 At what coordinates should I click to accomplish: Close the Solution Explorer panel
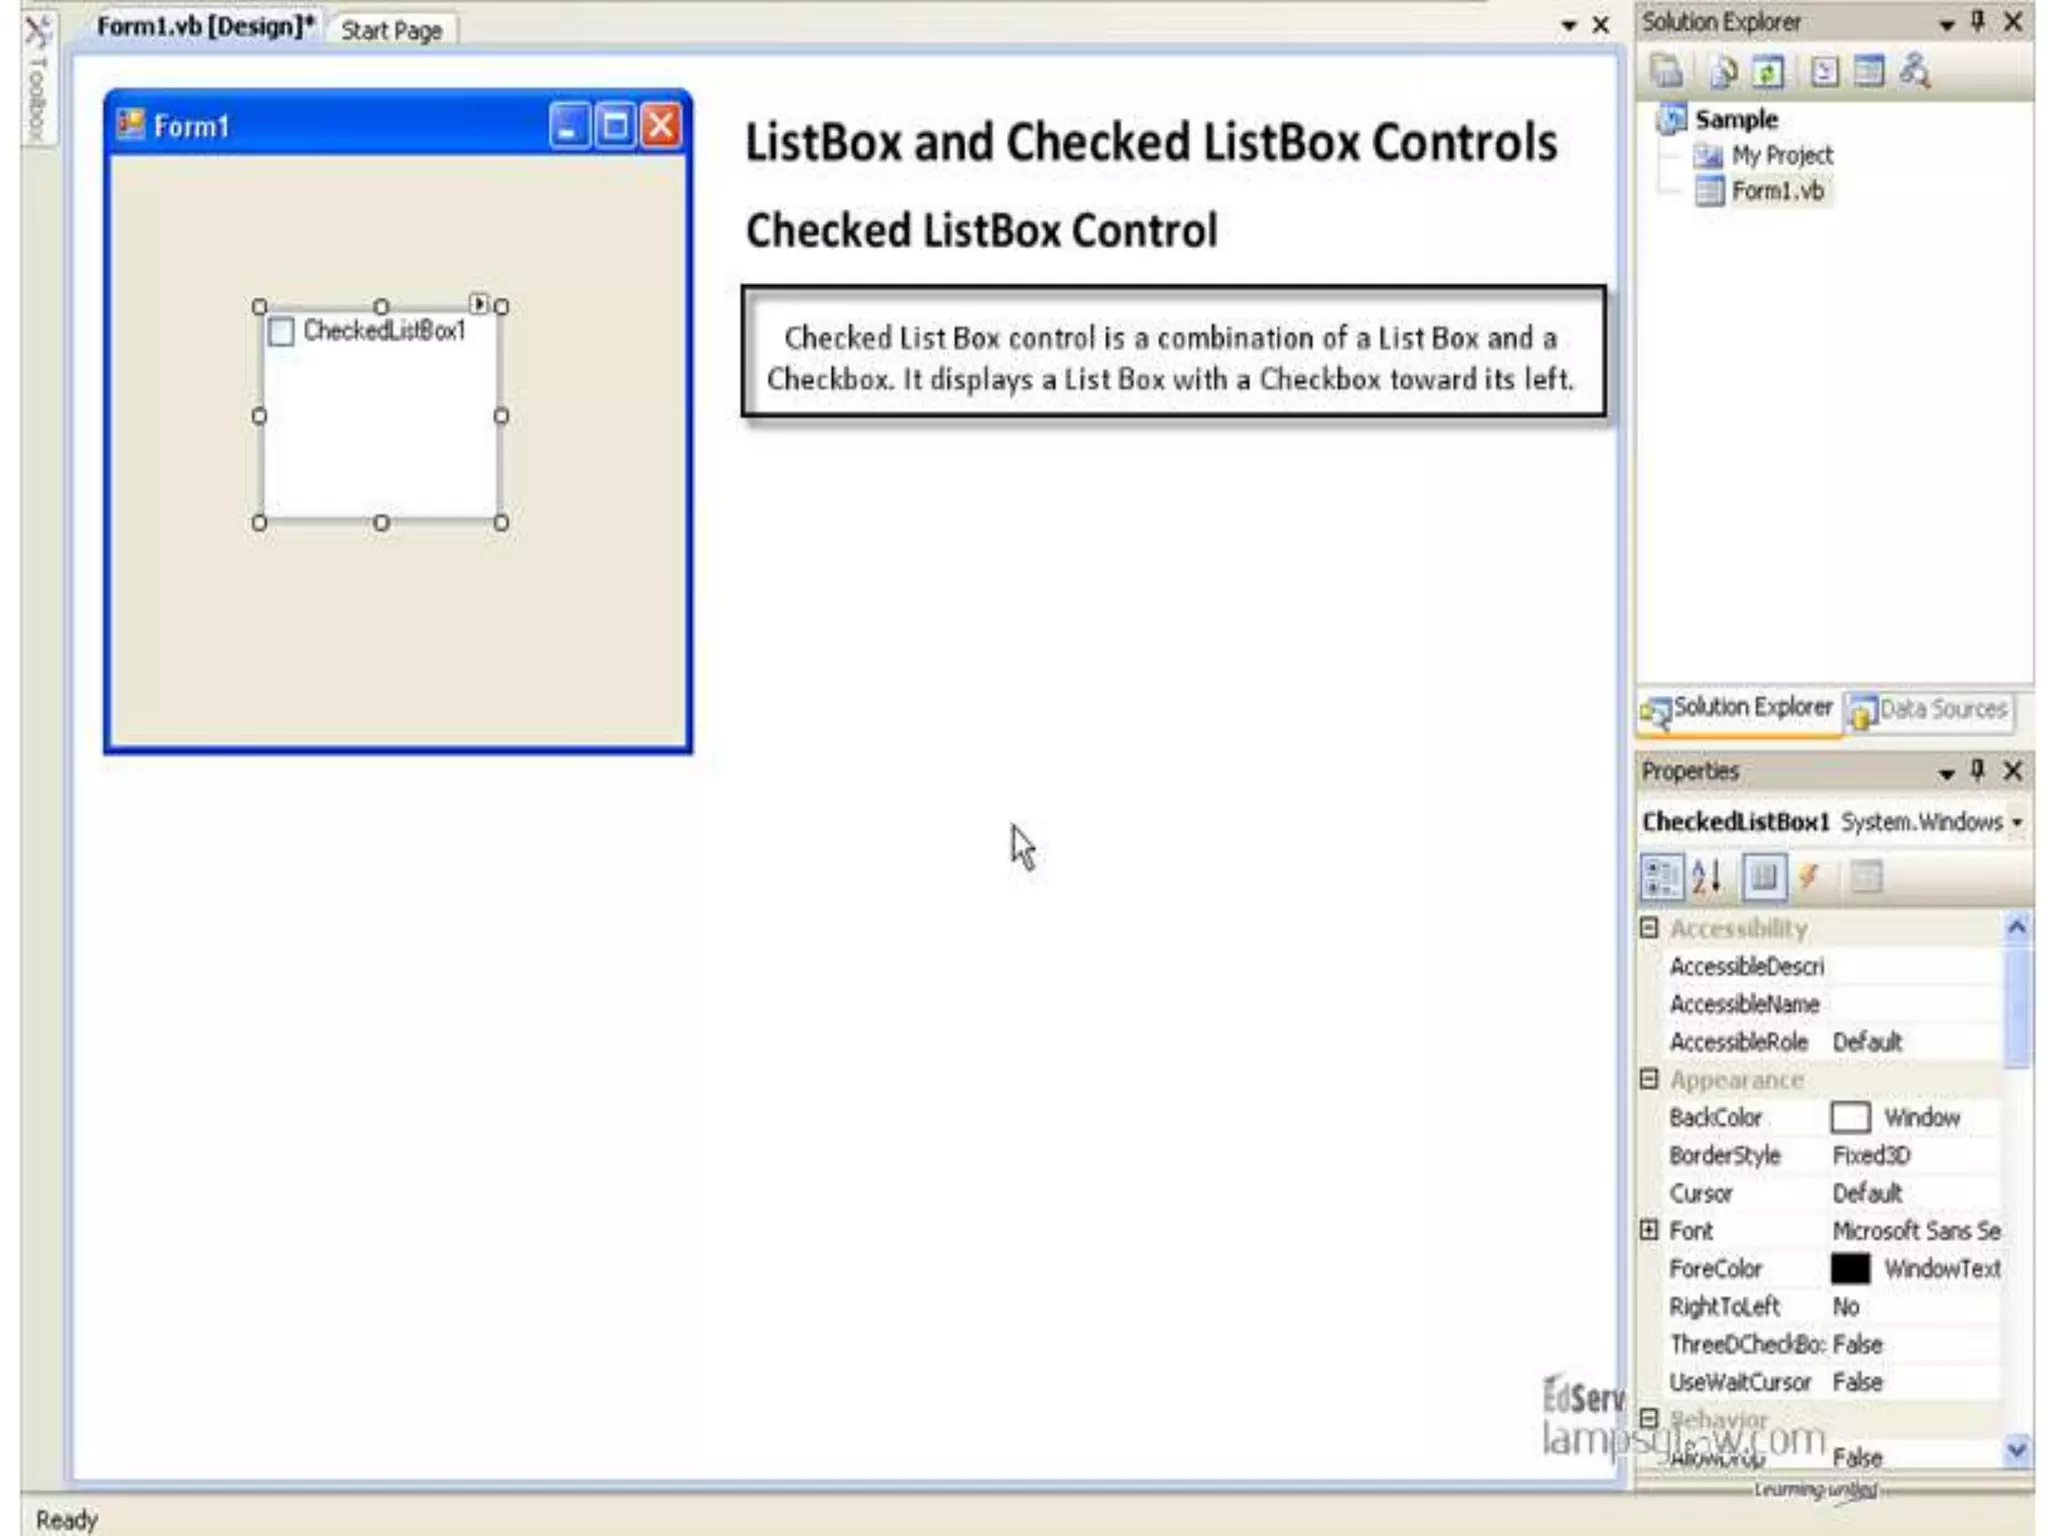pos(2013,22)
